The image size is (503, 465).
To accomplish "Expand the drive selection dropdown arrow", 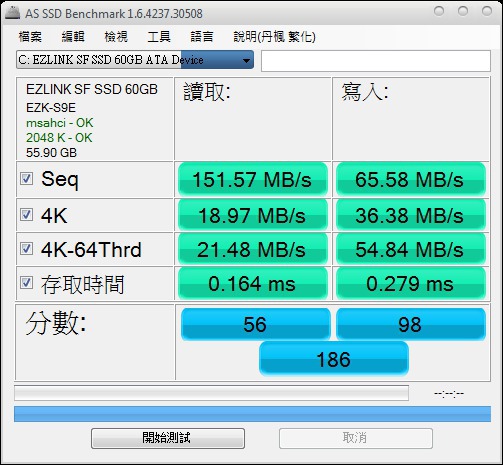I will point(246,60).
